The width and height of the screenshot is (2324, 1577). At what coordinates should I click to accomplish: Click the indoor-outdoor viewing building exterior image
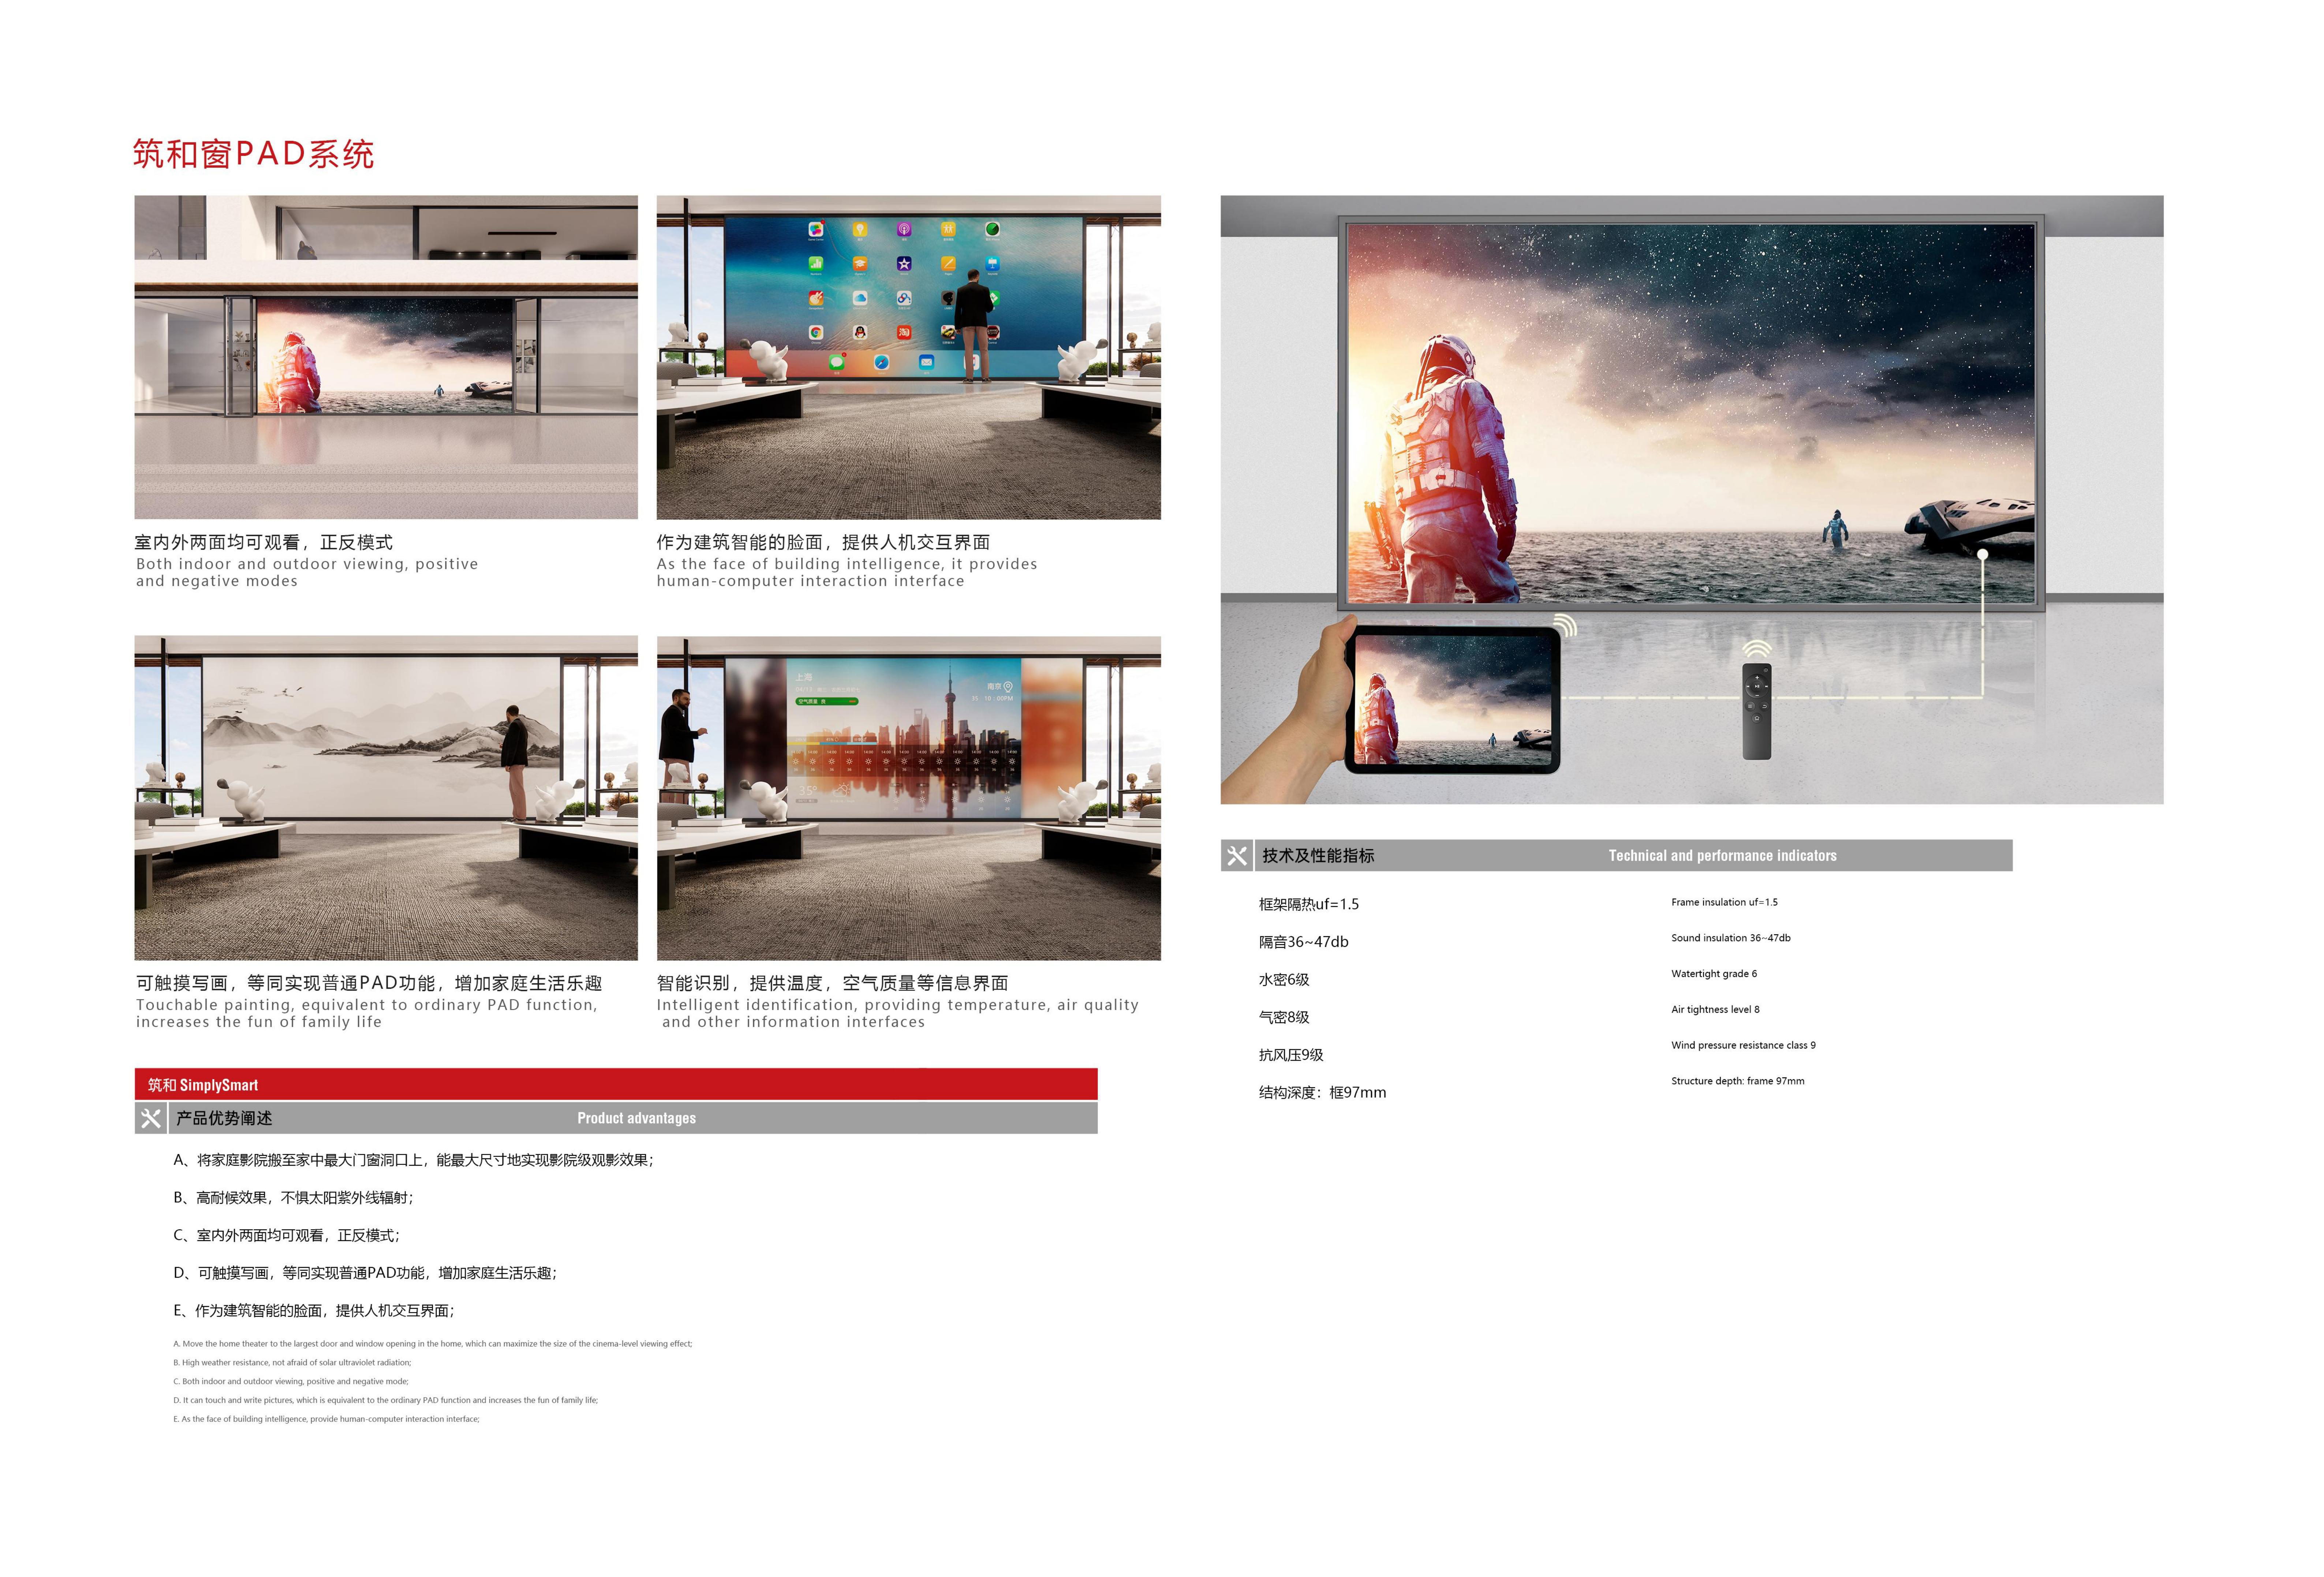386,357
